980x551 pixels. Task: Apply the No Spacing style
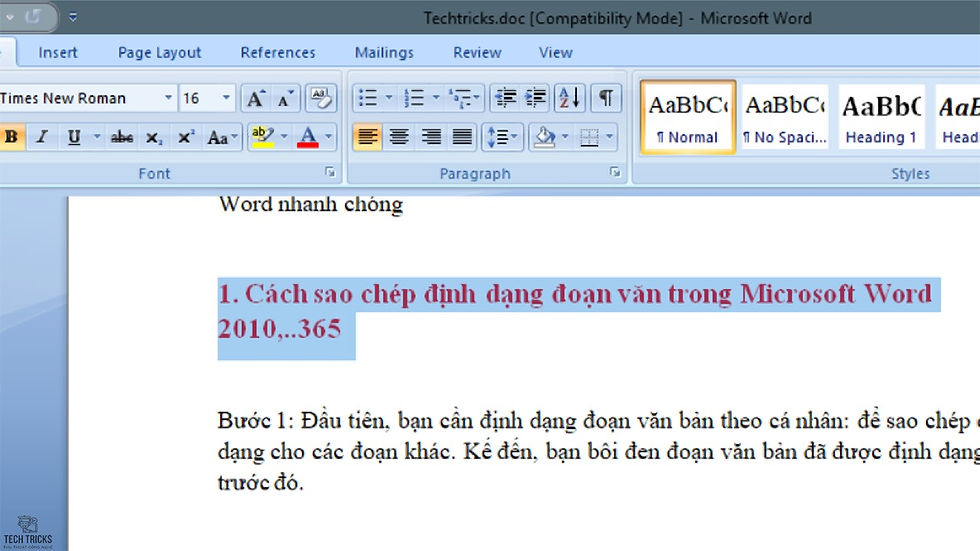785,117
